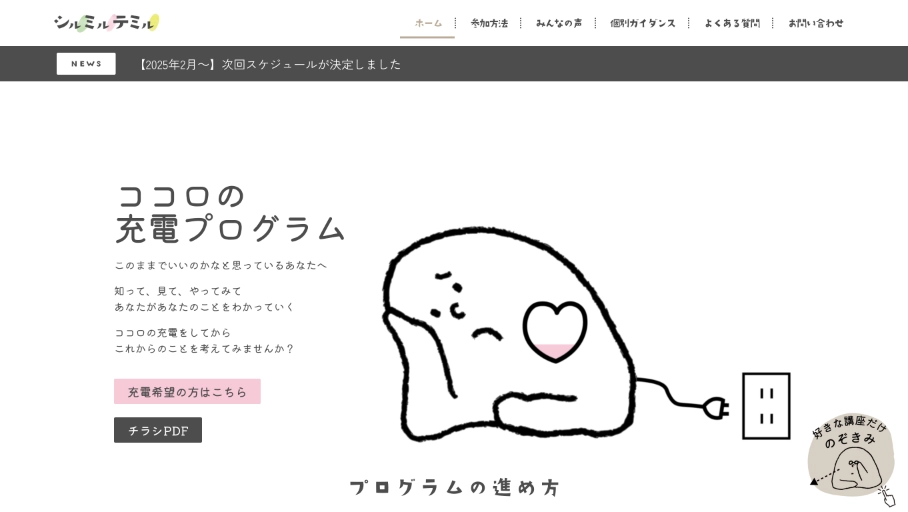Click the シルミルテミル site logo
This screenshot has width=908, height=512.
pos(106,23)
